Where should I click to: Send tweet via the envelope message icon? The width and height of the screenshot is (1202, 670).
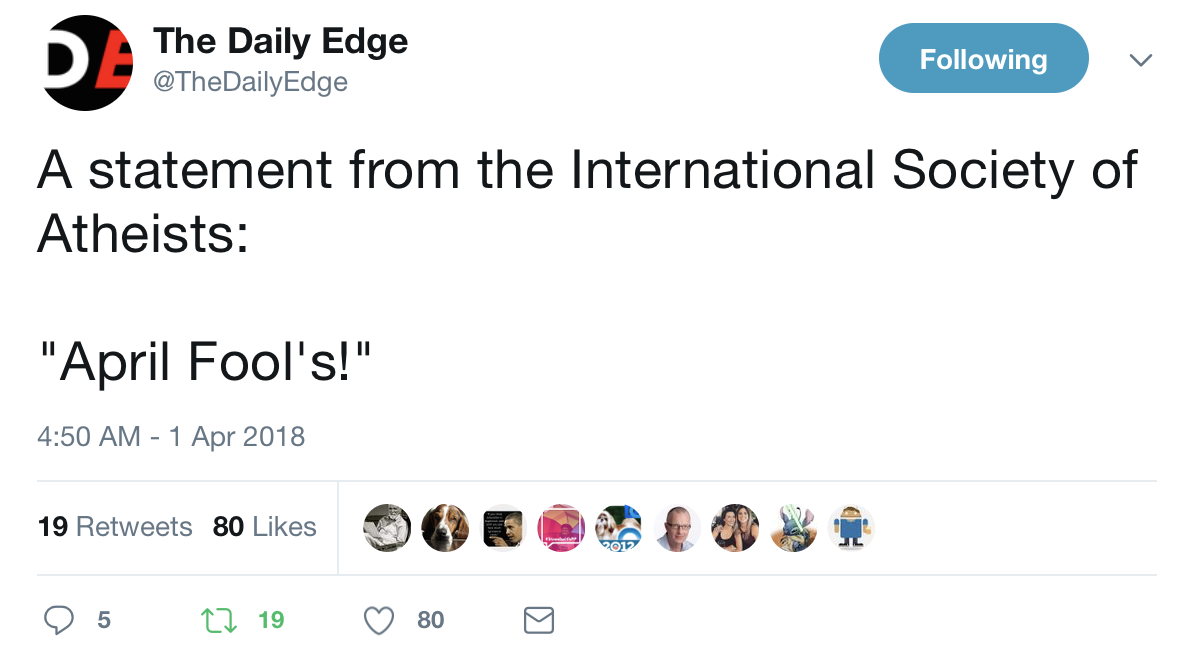click(539, 620)
